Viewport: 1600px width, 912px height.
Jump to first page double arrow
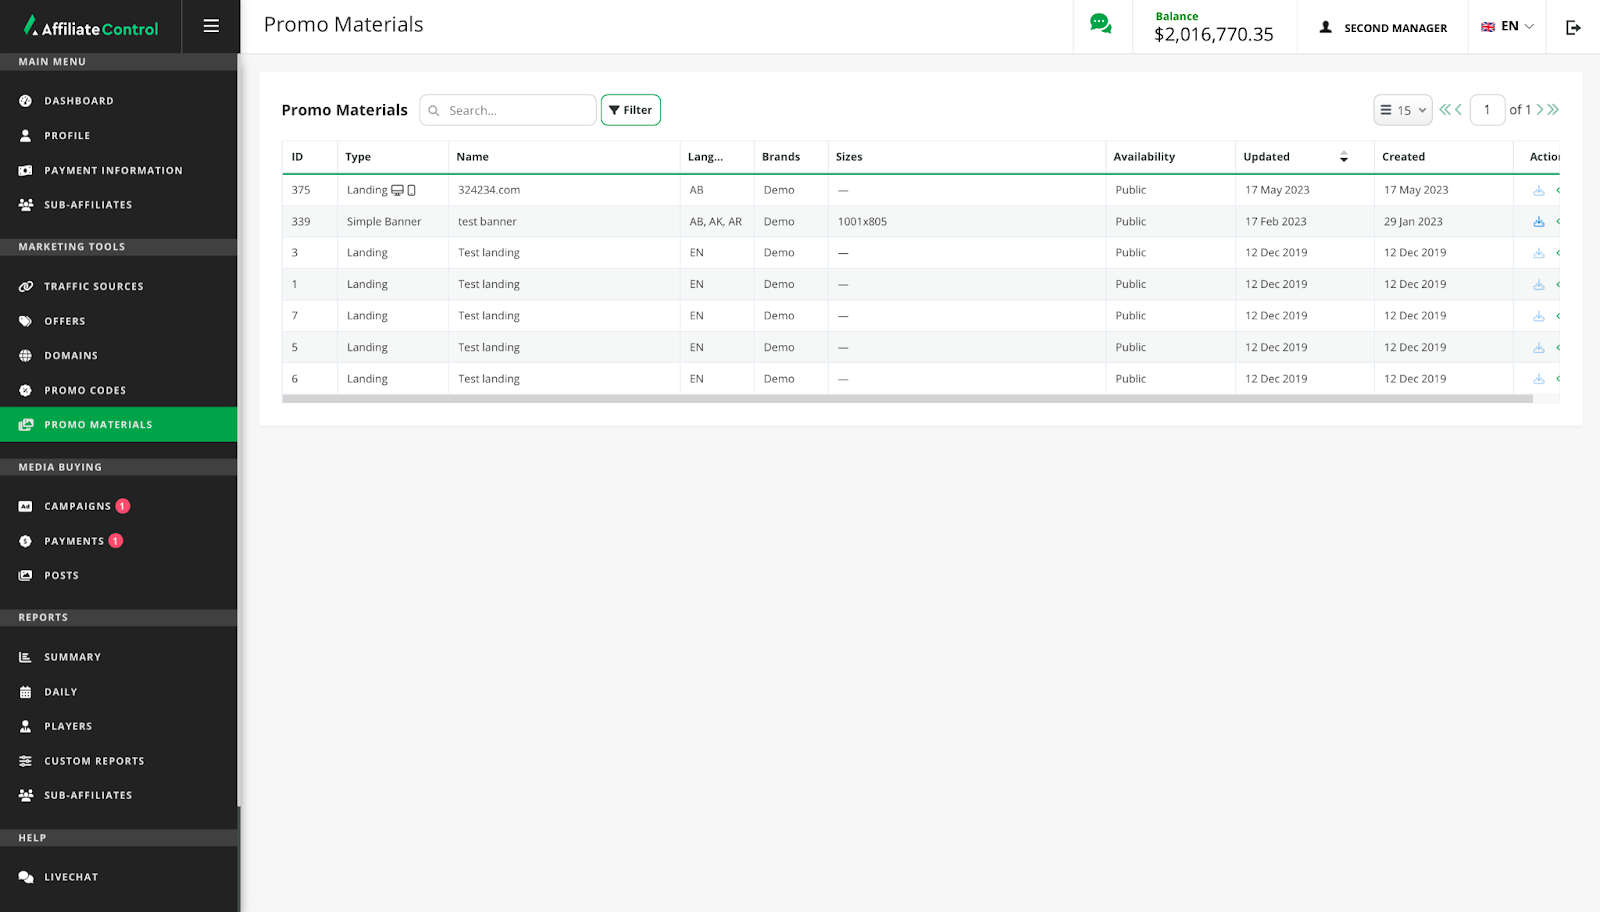(x=1445, y=110)
